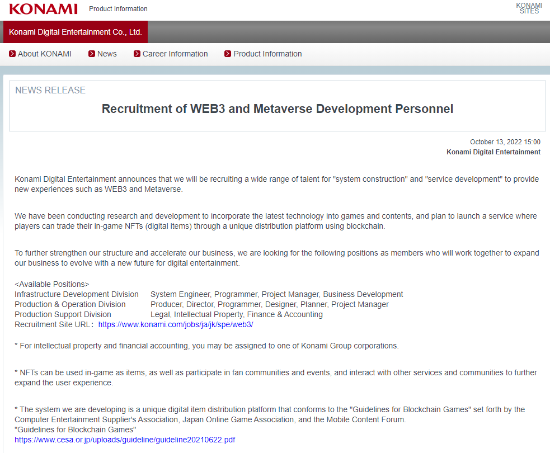Go to the News section
The height and width of the screenshot is (453, 550).
coord(107,54)
